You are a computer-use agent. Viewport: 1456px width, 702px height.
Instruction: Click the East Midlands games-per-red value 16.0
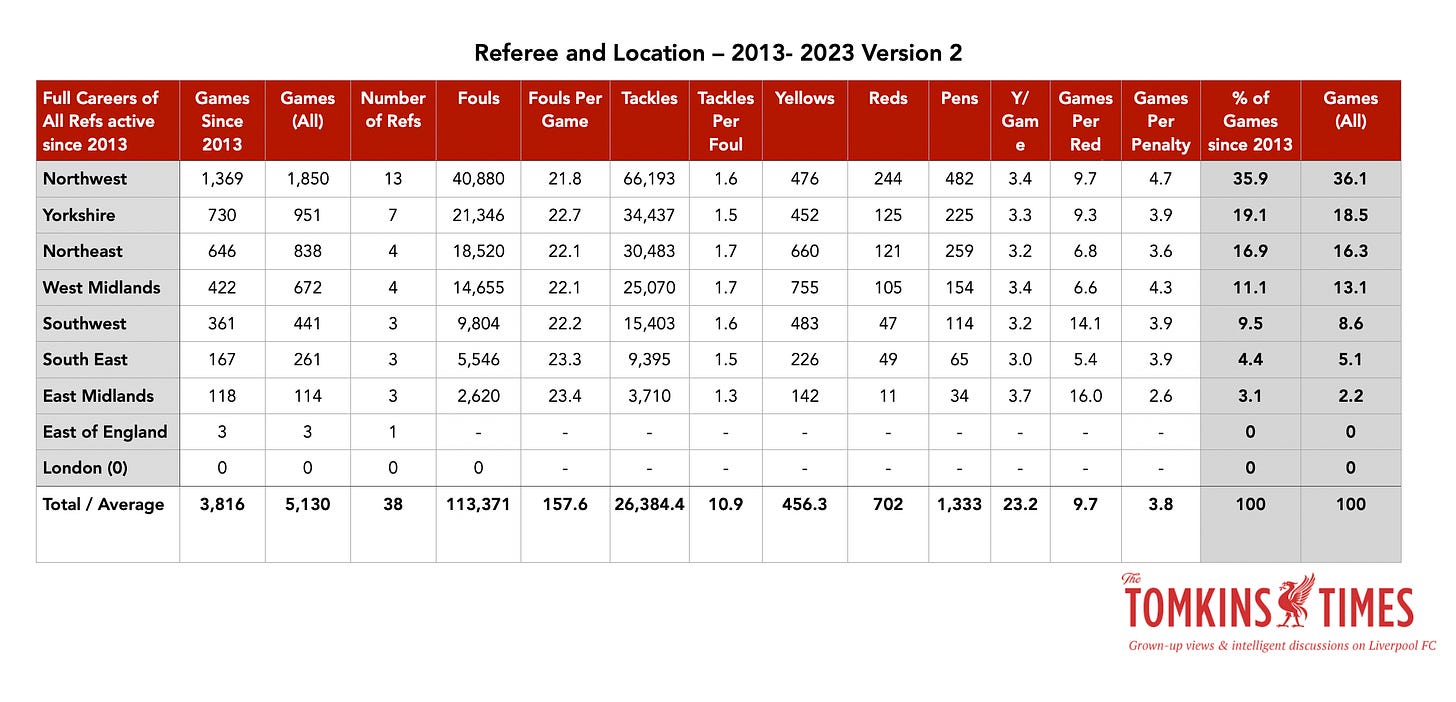click(x=1085, y=395)
